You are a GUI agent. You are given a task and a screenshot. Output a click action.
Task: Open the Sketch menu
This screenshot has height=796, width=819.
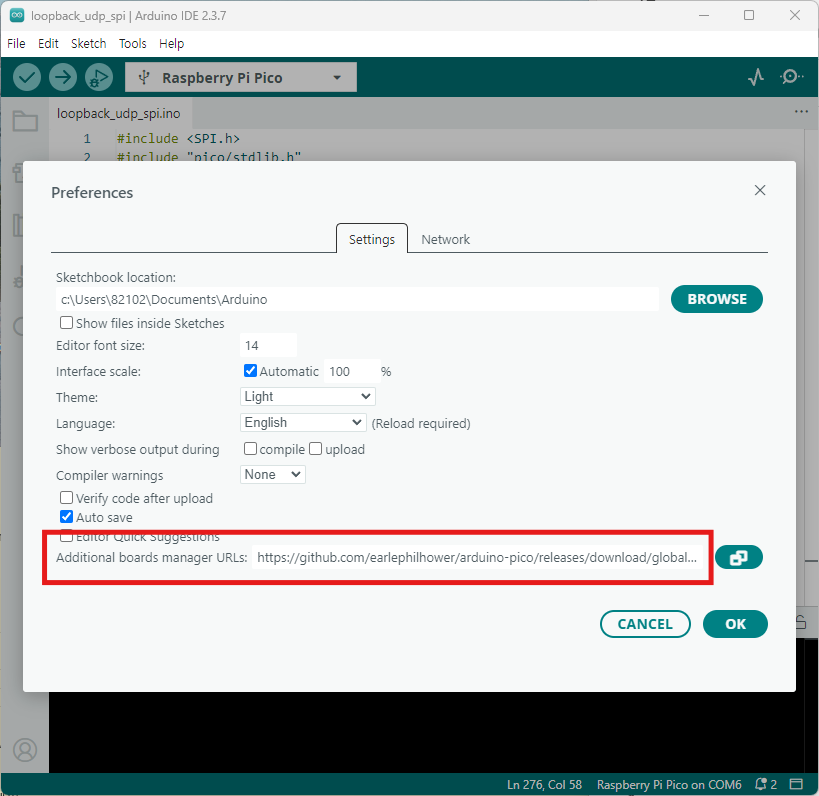click(x=88, y=44)
